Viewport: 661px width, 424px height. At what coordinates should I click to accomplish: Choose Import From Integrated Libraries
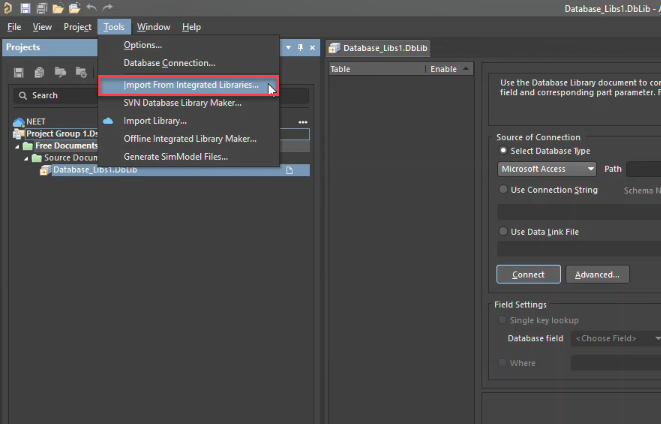click(188, 85)
